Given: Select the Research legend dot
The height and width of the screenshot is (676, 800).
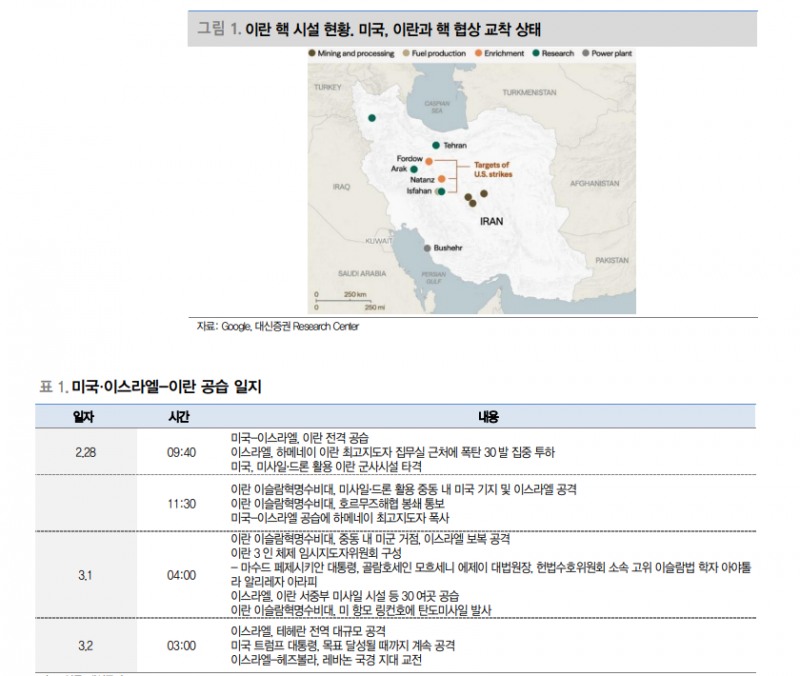Looking at the screenshot, I should tap(536, 53).
